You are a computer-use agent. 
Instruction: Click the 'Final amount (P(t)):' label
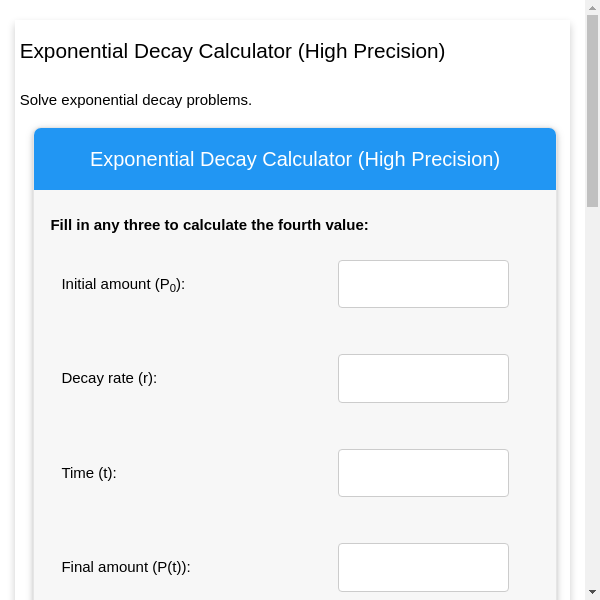(x=126, y=567)
